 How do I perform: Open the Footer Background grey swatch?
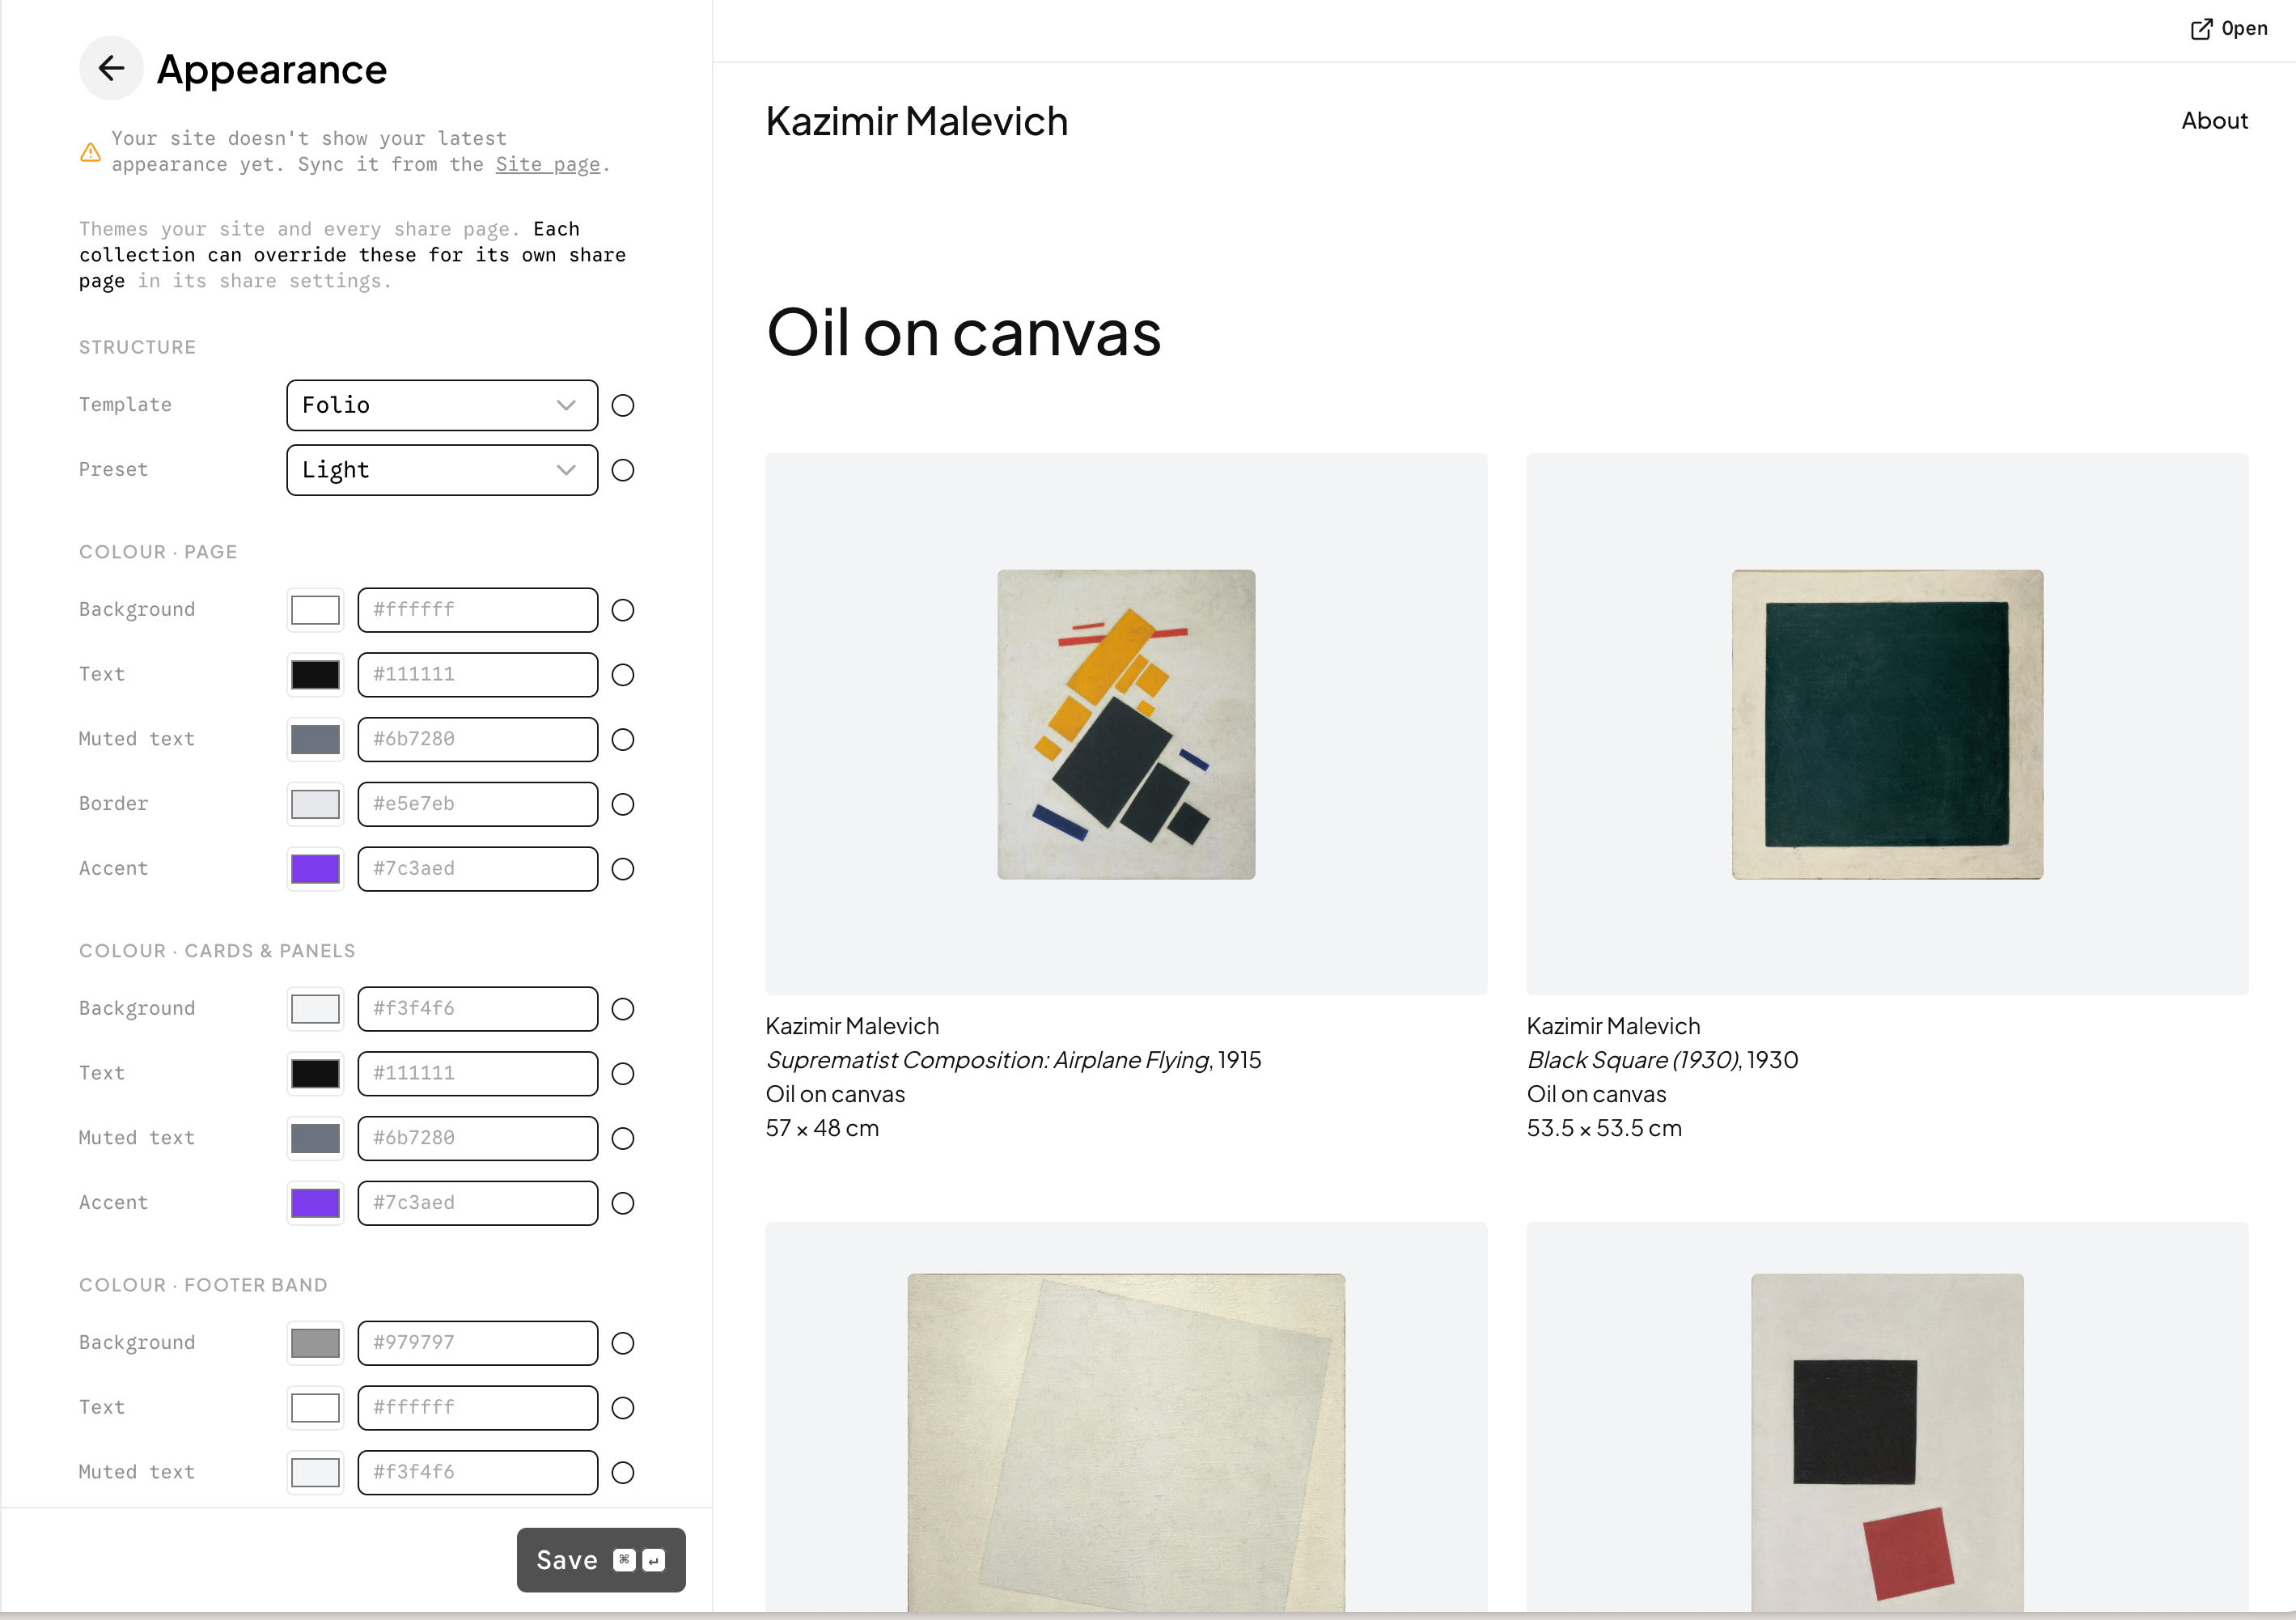pyautogui.click(x=315, y=1343)
